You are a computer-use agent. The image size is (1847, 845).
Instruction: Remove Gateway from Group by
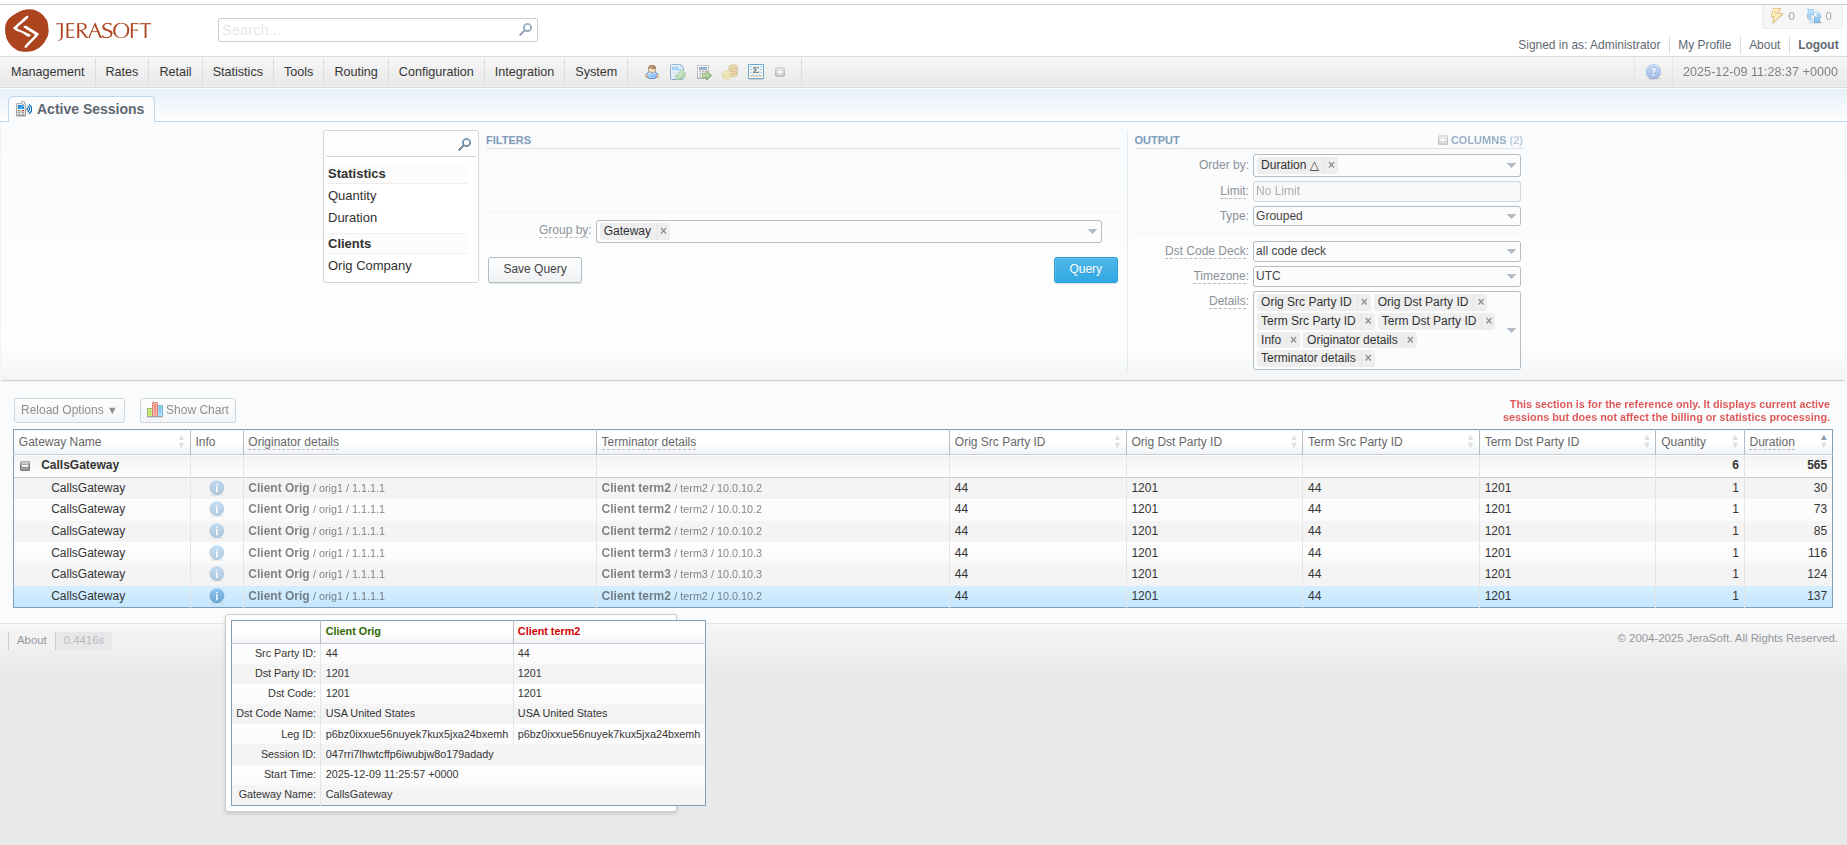(x=663, y=231)
